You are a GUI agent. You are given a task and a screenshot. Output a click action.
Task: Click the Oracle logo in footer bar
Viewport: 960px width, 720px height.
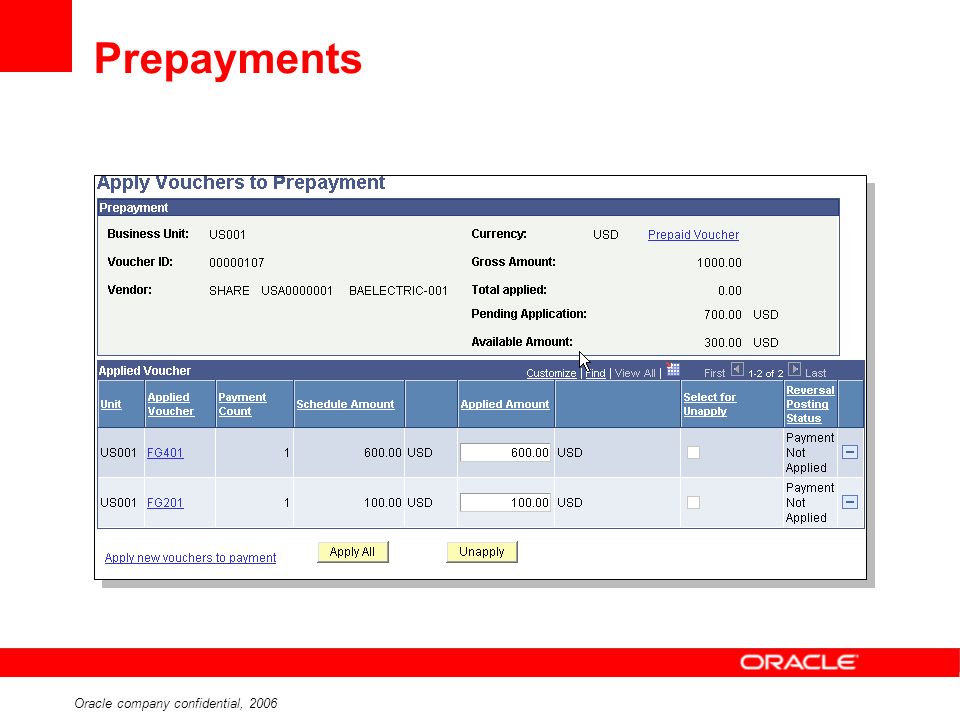[798, 662]
